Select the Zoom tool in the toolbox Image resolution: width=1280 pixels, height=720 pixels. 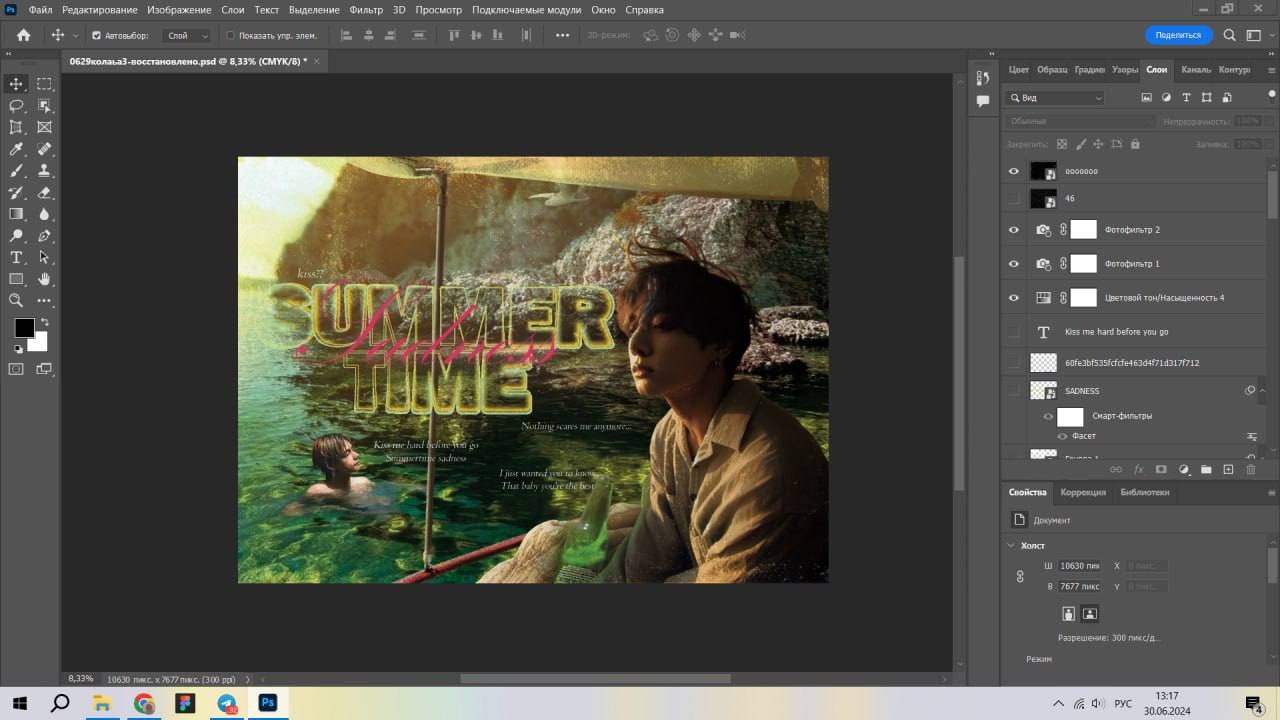(x=16, y=300)
